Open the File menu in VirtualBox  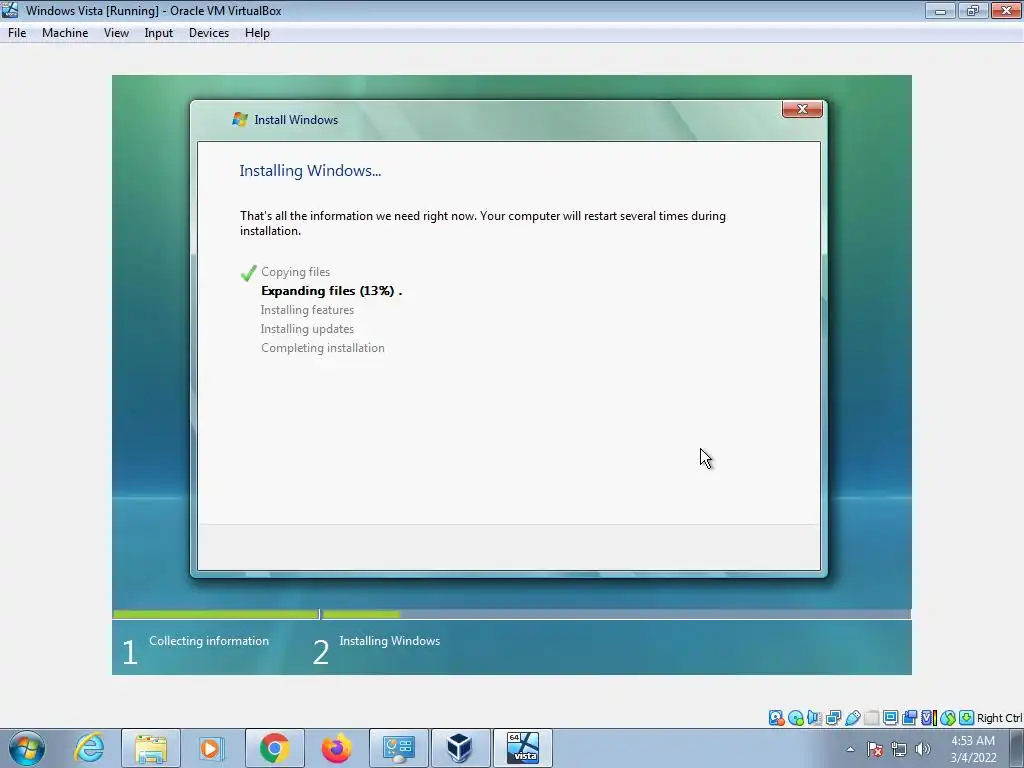17,33
